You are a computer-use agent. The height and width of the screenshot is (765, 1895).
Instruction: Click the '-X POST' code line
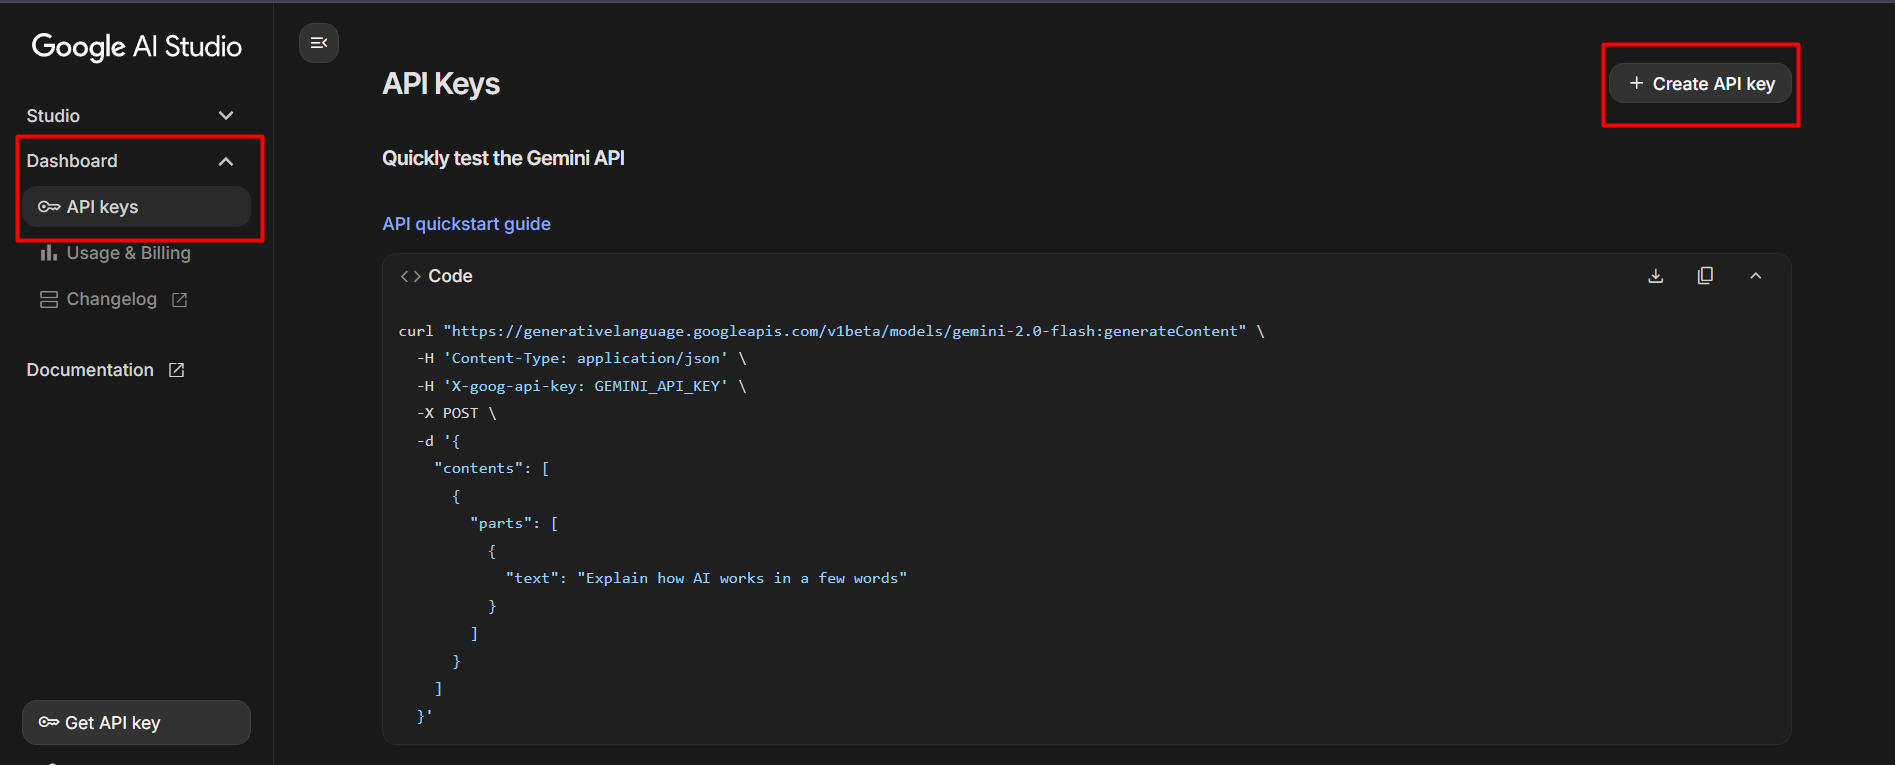point(456,413)
